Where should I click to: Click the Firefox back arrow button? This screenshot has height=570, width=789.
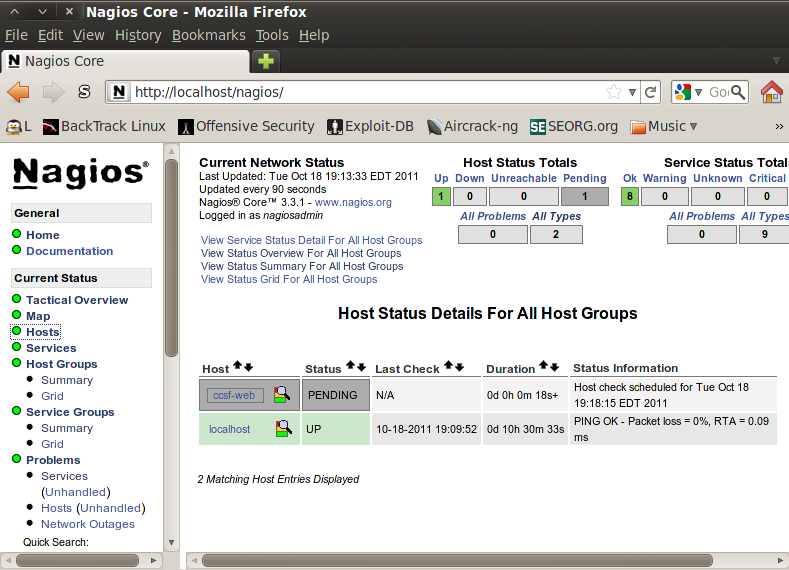(18, 92)
